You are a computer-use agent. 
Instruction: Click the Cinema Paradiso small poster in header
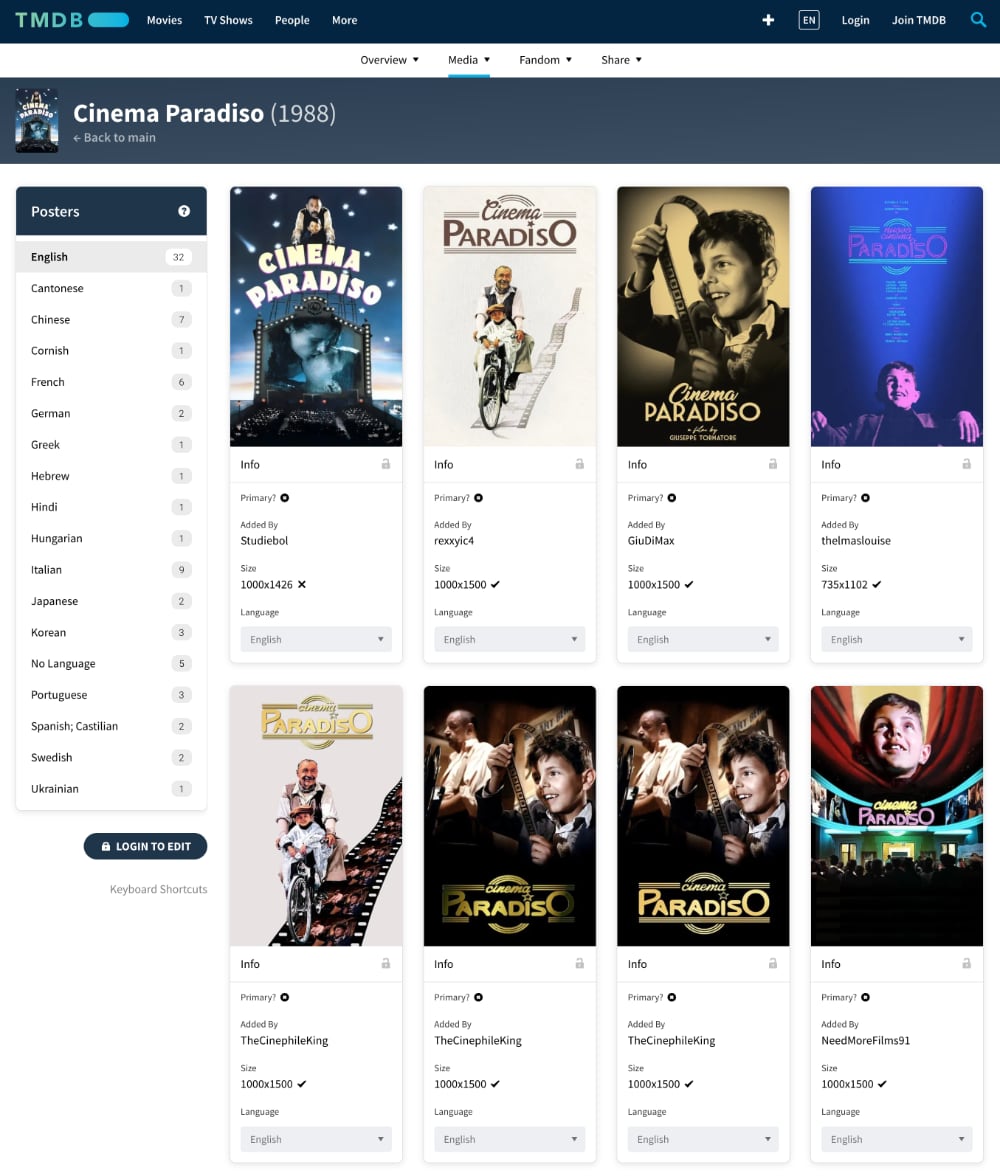[37, 121]
